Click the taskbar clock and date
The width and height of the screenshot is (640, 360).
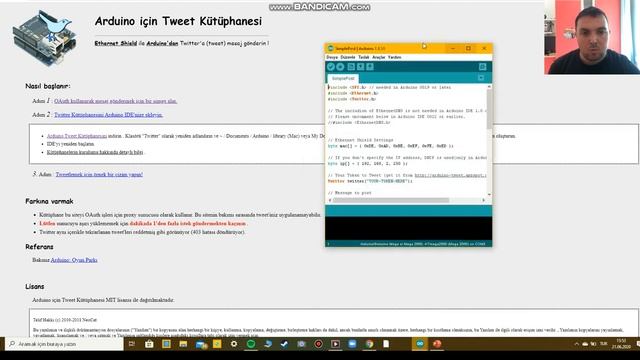(x=621, y=344)
